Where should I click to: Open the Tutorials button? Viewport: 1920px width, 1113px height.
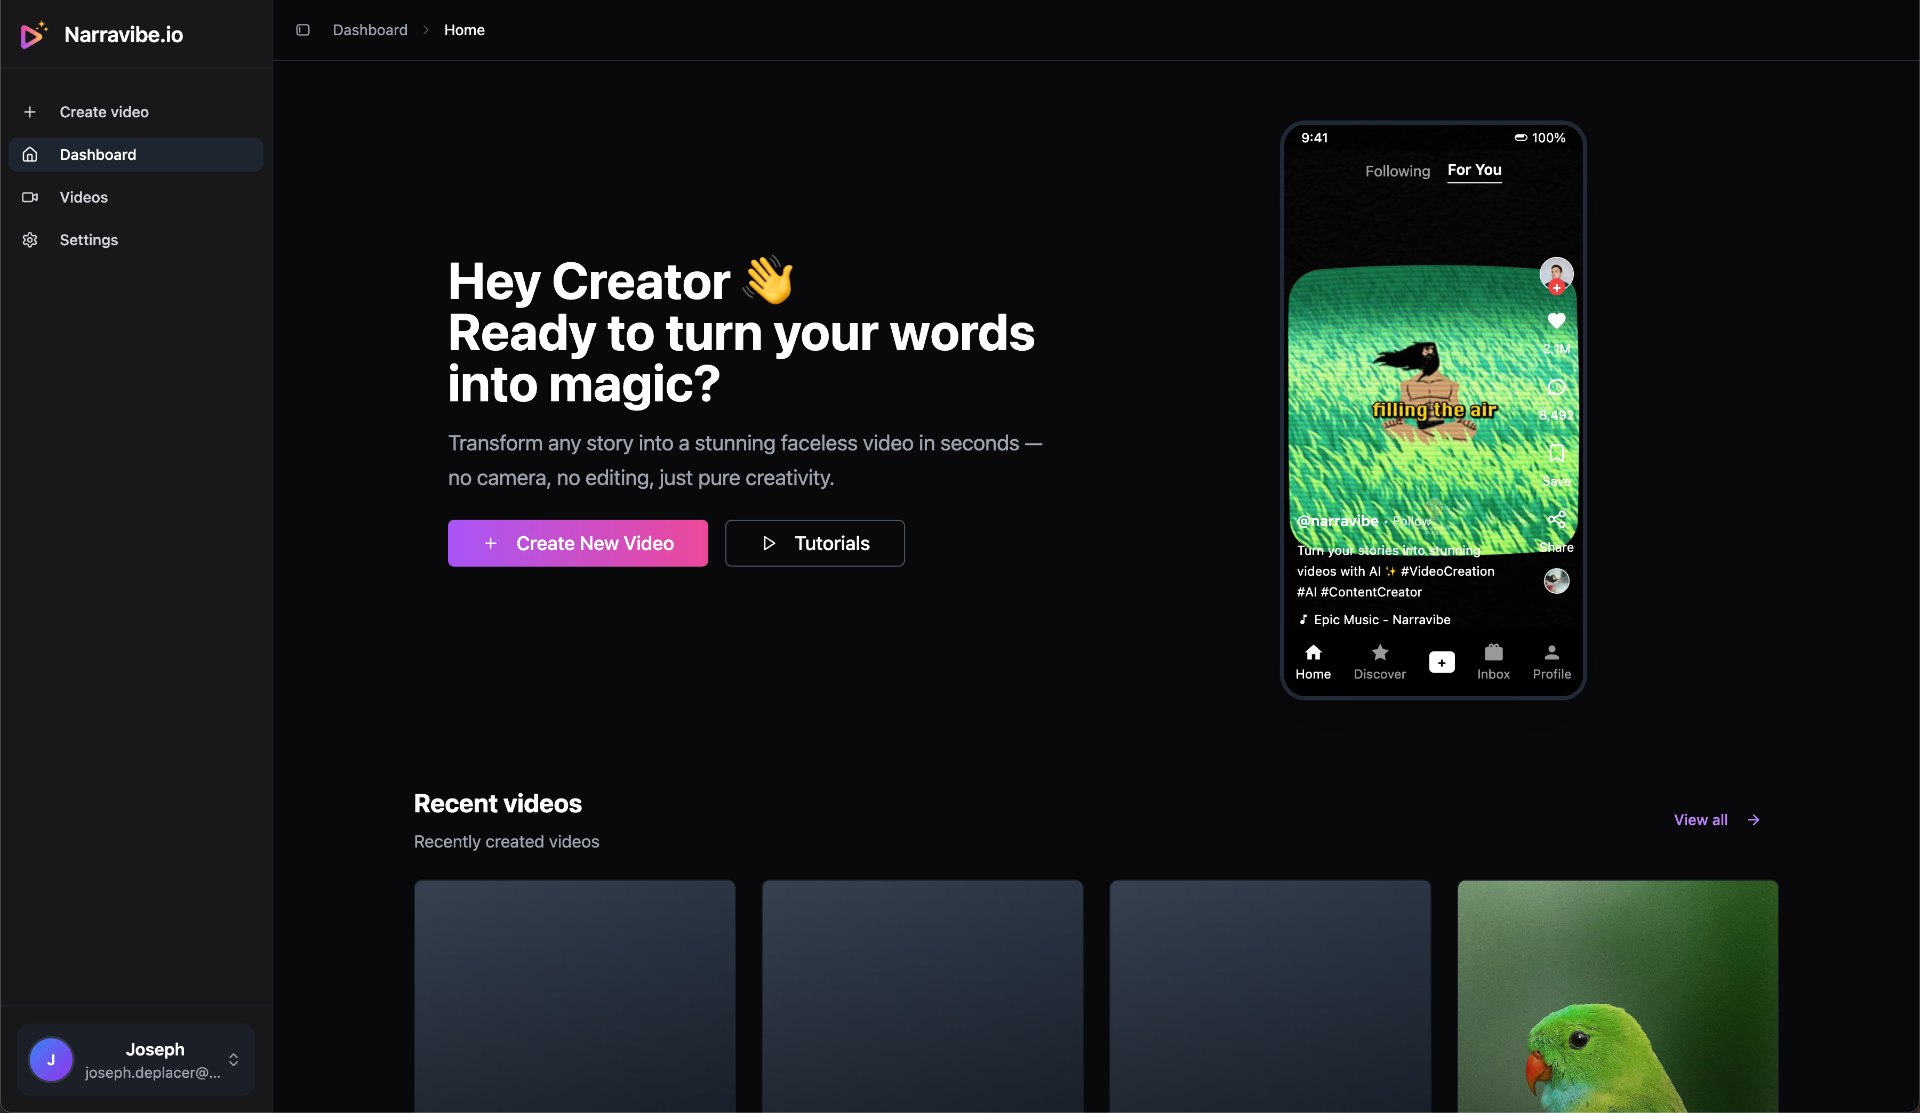(814, 543)
